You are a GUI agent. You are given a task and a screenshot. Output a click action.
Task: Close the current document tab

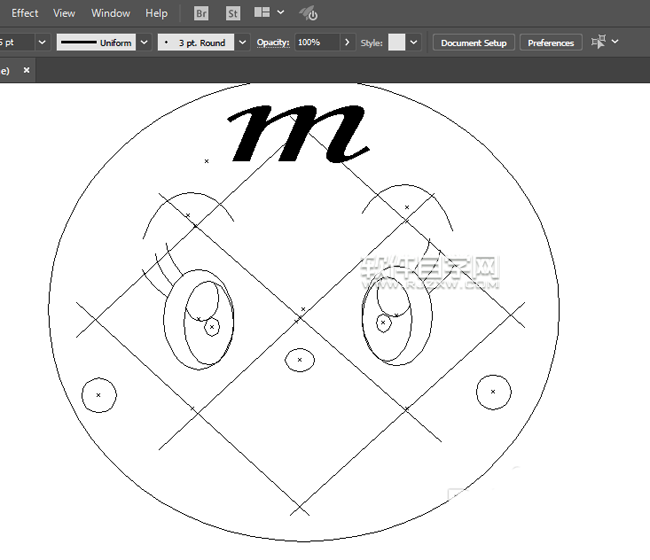(x=27, y=70)
